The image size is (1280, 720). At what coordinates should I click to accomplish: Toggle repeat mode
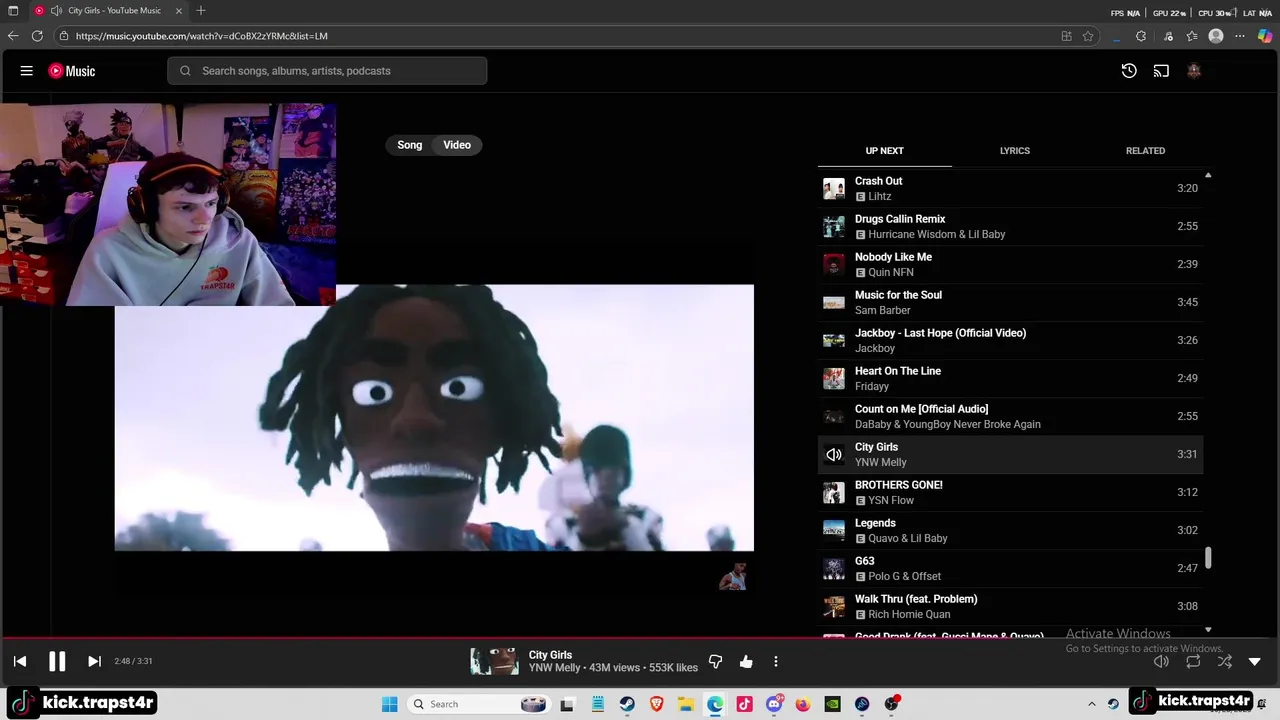coord(1193,661)
